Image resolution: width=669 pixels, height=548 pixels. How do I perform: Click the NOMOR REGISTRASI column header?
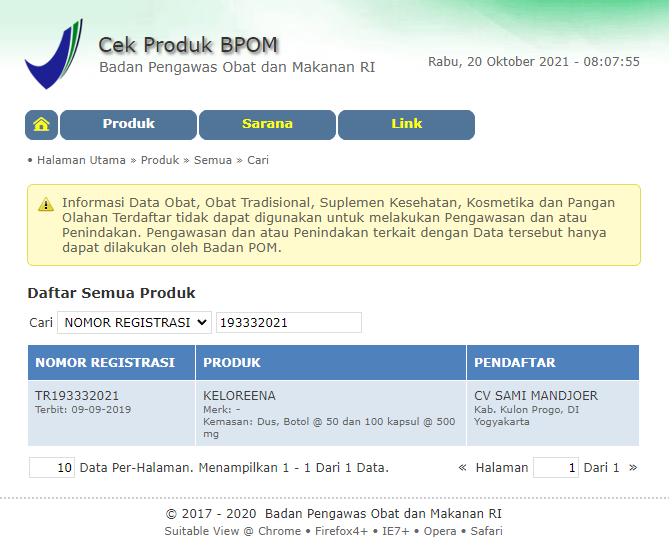[x=111, y=362]
